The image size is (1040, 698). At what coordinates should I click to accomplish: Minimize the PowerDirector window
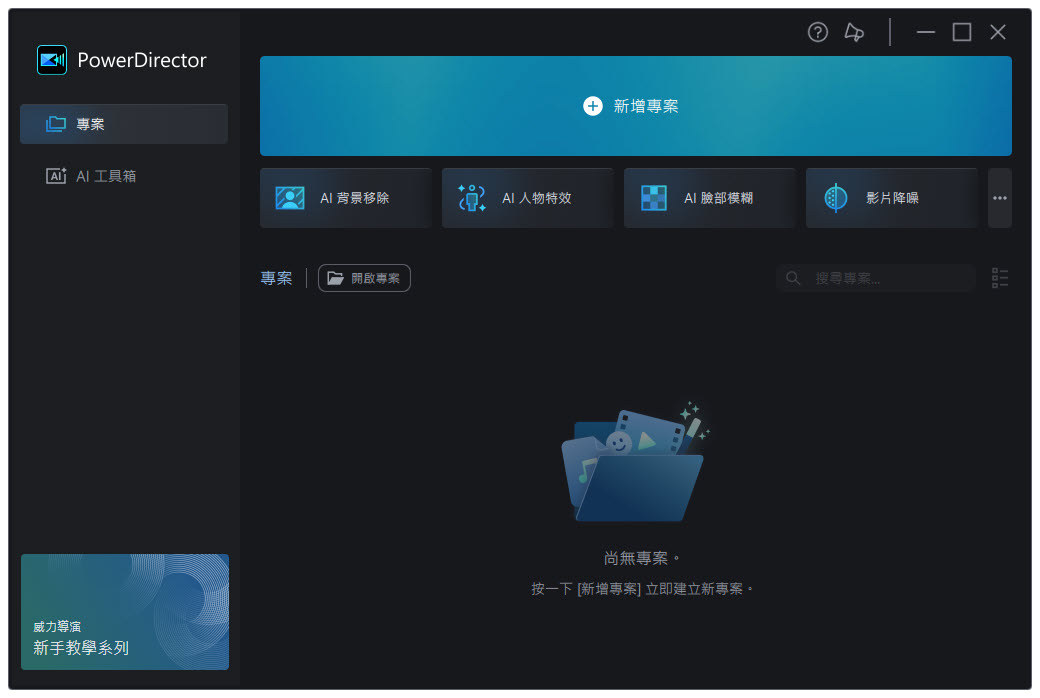[925, 32]
